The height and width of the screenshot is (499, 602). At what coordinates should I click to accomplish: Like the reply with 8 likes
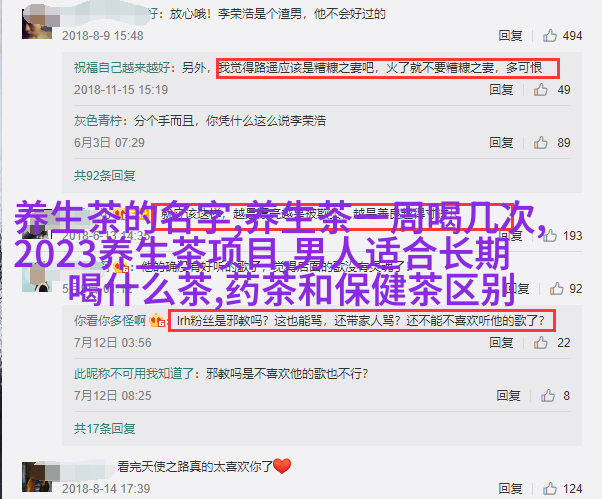pos(547,395)
